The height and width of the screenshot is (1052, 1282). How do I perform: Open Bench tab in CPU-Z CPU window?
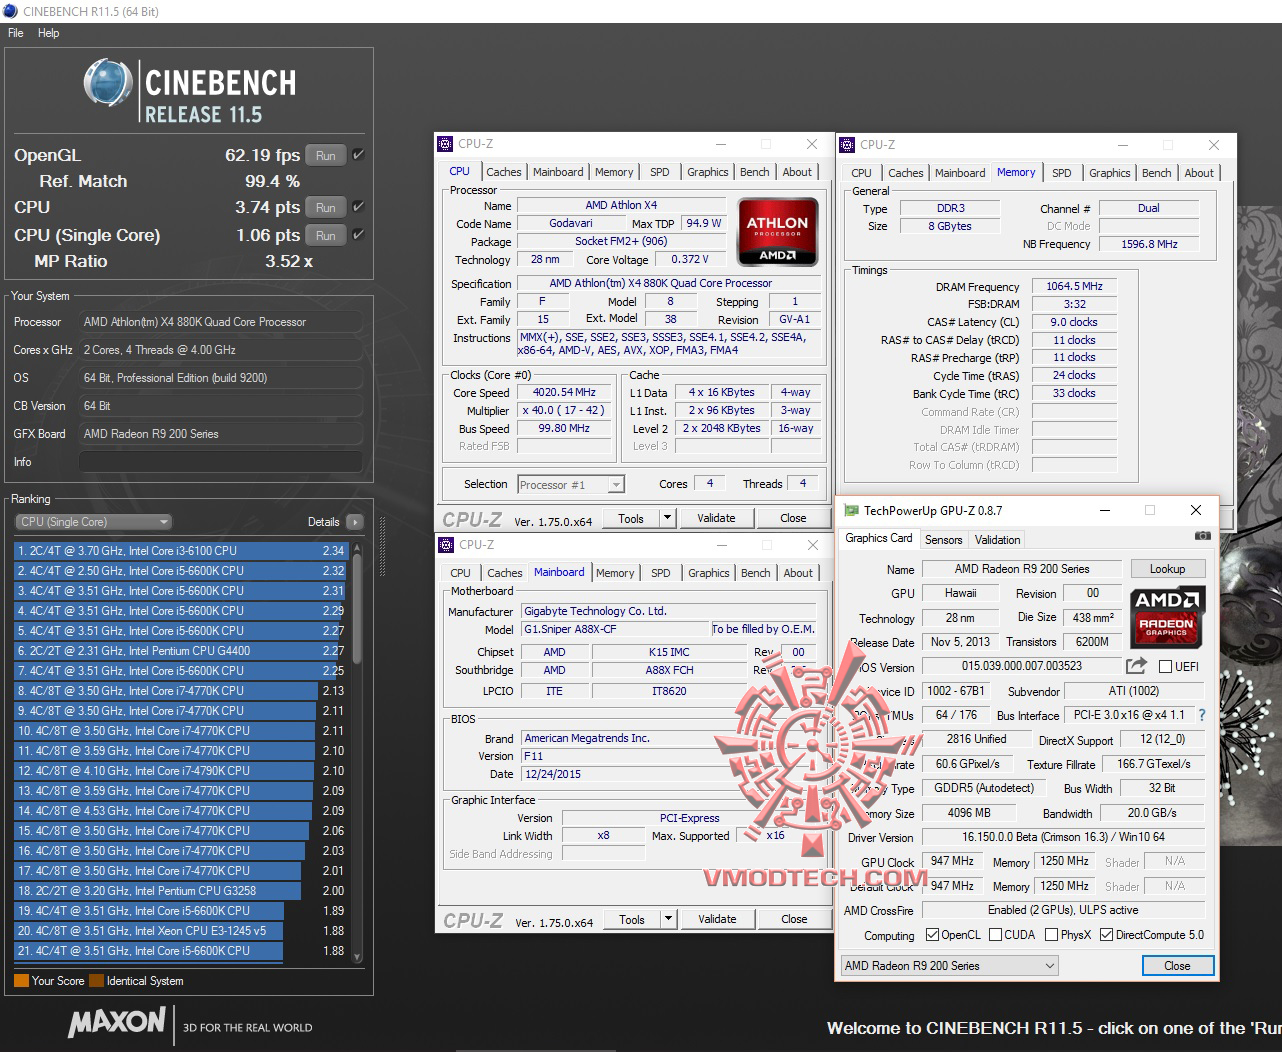755,172
